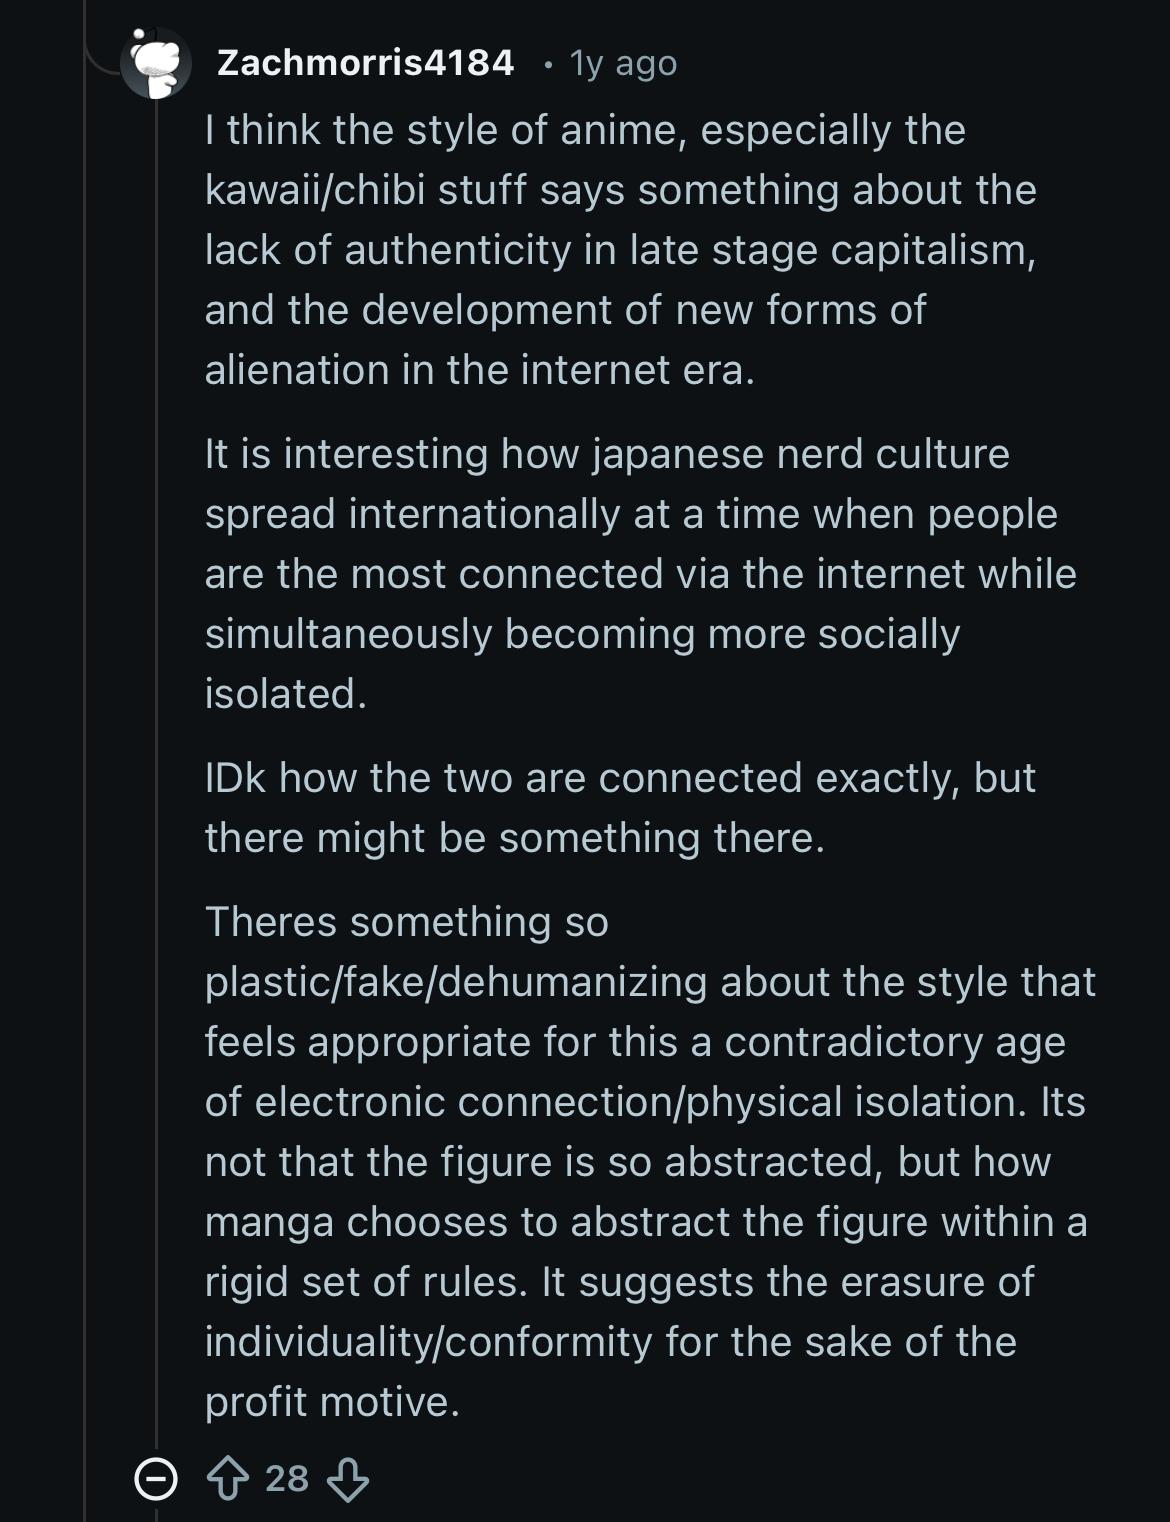1170x1522 pixels.
Task: Click paragraph starting "I think the style"
Action: click(620, 250)
